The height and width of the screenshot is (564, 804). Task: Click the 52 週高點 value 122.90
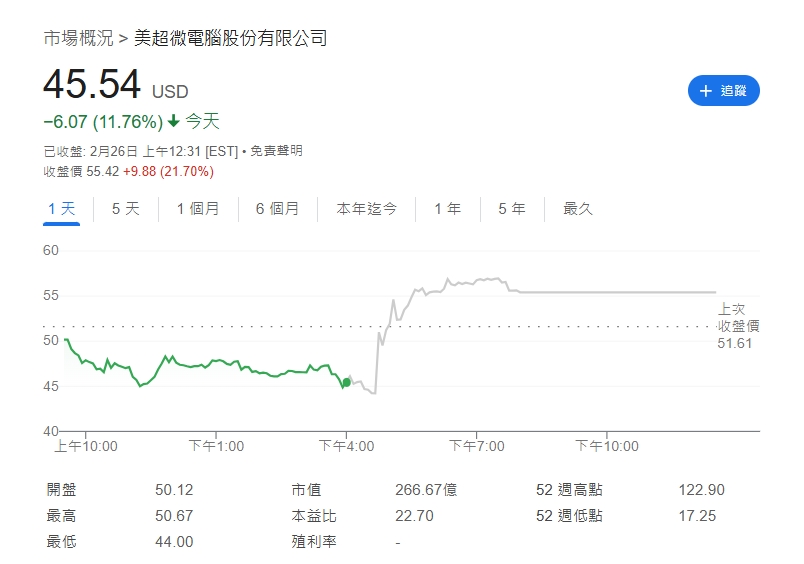click(x=702, y=490)
